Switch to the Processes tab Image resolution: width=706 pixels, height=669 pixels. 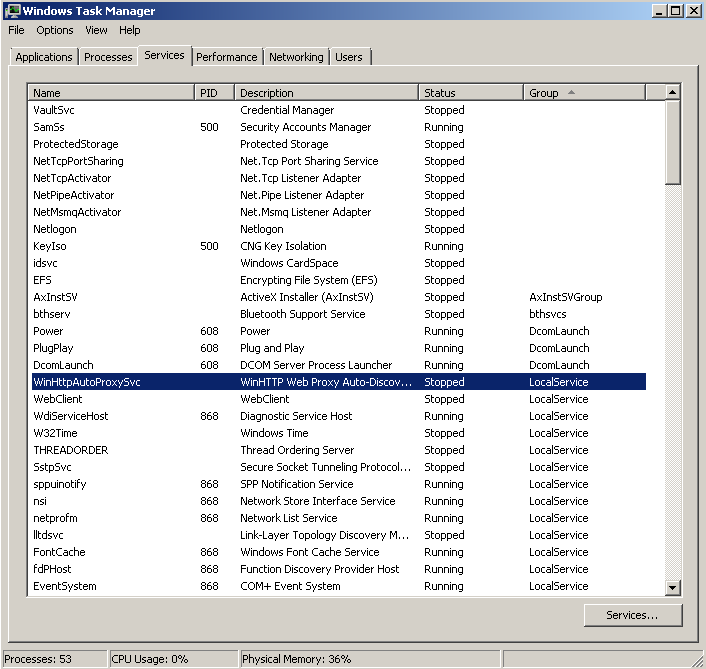click(108, 57)
